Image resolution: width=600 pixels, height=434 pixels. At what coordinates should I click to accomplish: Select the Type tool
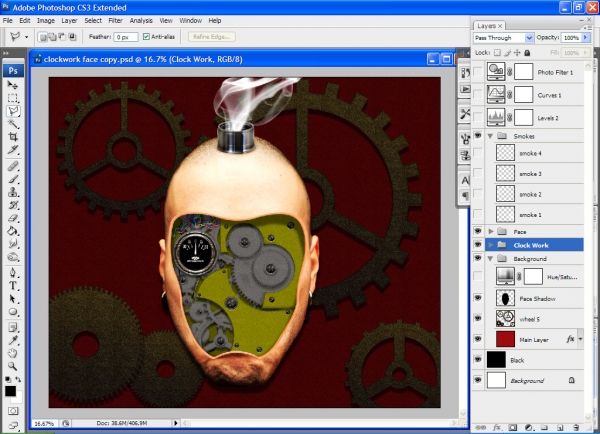(13, 286)
